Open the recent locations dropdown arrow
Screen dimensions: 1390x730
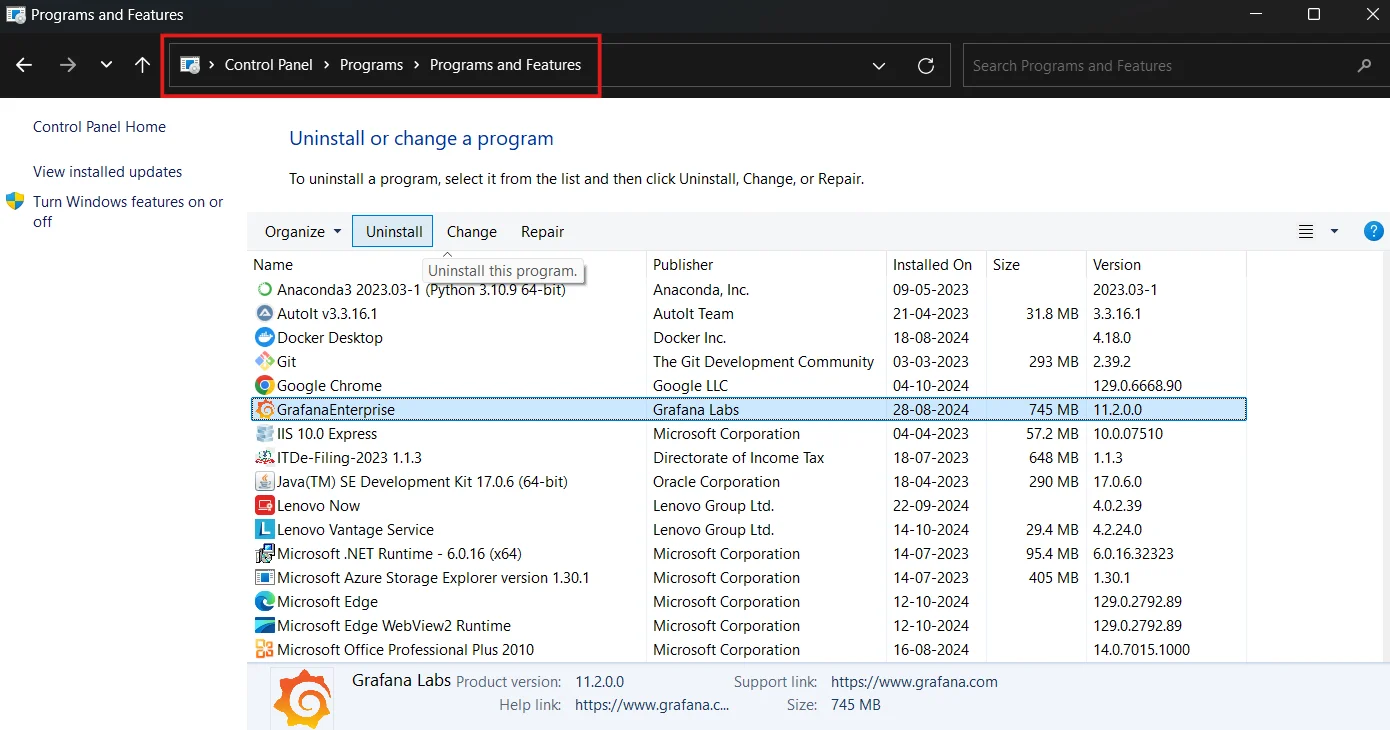[x=106, y=65]
